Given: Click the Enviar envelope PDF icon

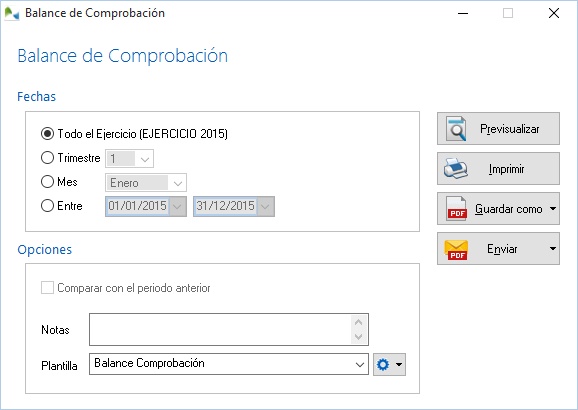Looking at the screenshot, I should (x=456, y=249).
